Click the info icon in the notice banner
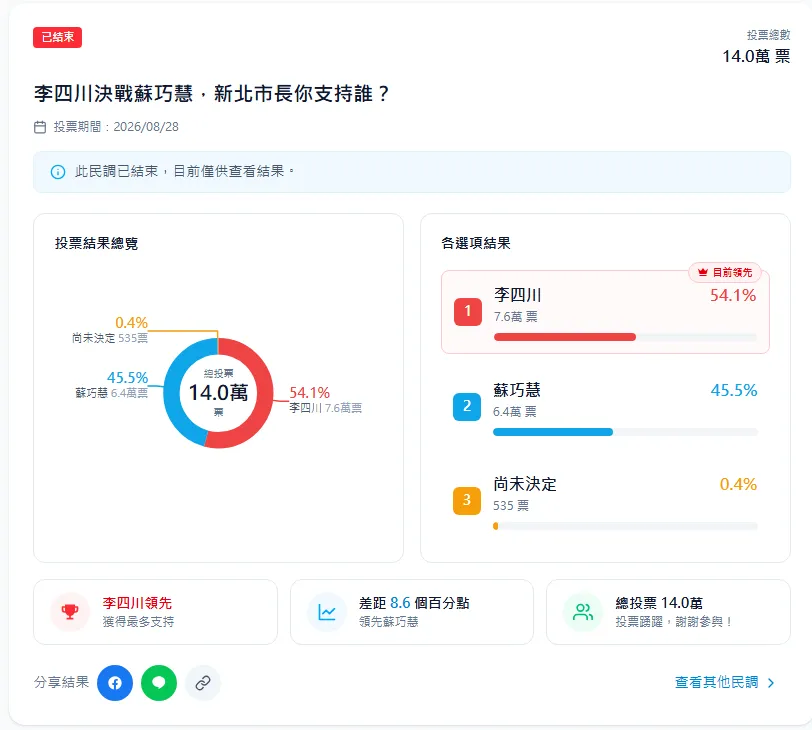 [58, 172]
